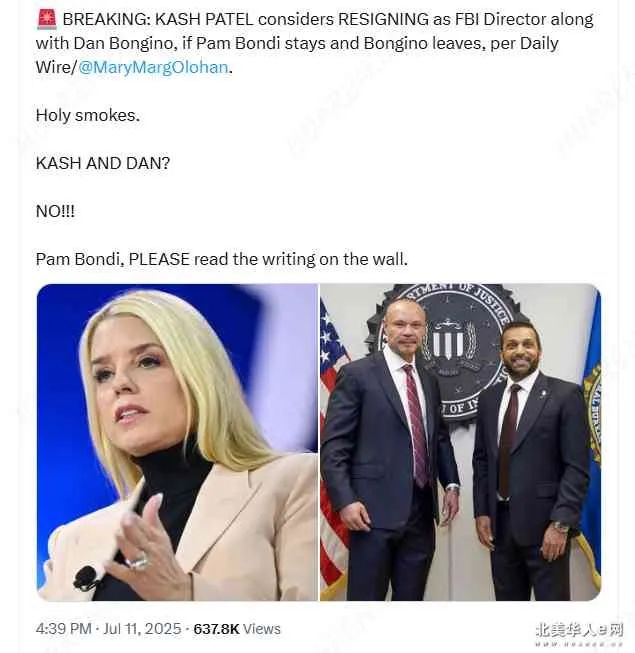Click the watermark logo in bottom-right corner
Image resolution: width=635 pixels, height=653 pixels.
coord(579,632)
